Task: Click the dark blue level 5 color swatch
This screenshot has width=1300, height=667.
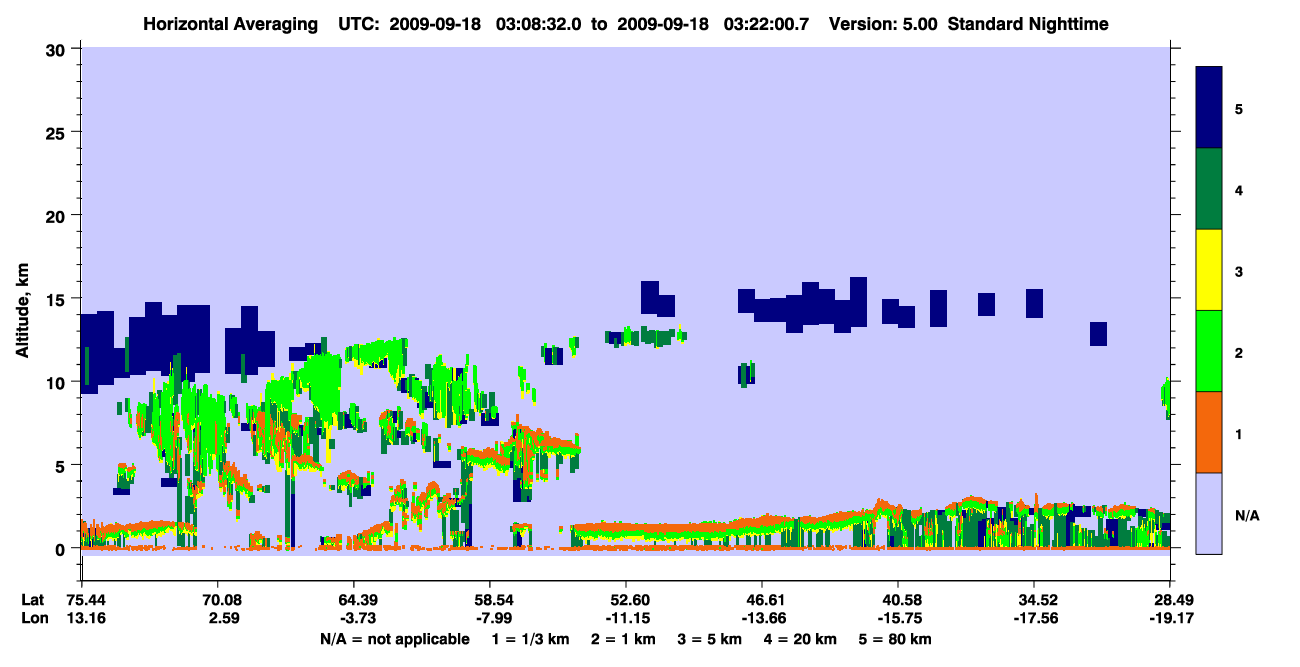Action: 1209,108
